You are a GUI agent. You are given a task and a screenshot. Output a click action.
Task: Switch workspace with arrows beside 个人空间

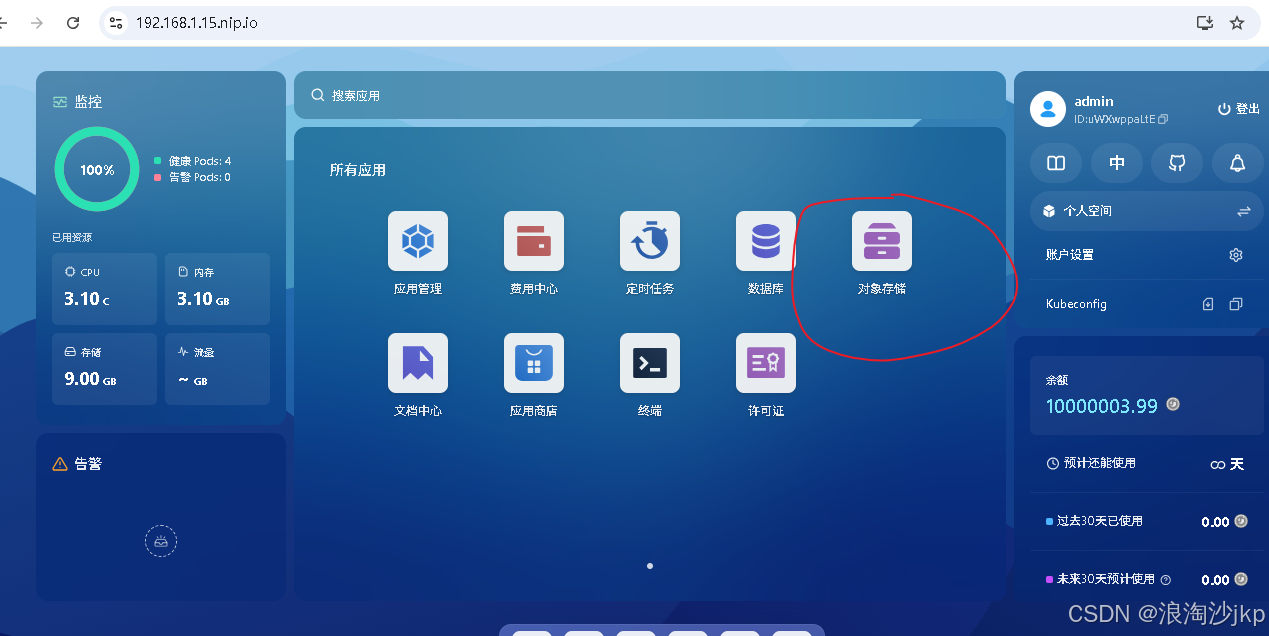click(x=1244, y=211)
